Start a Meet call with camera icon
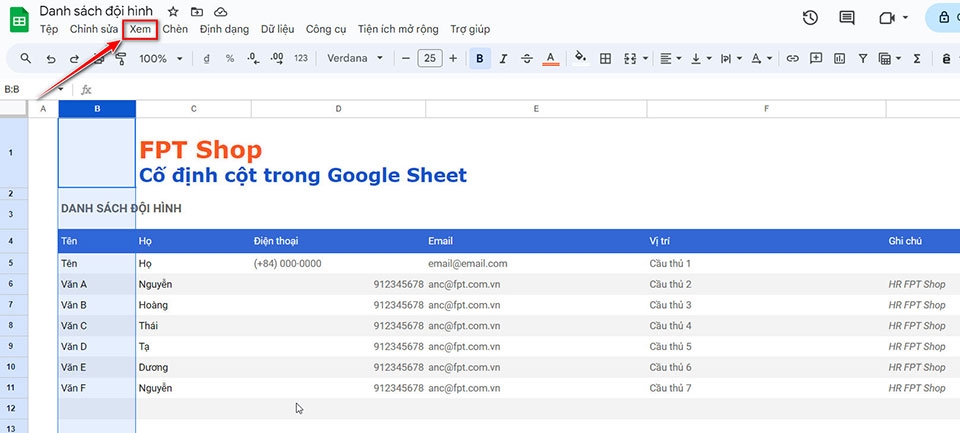The width and height of the screenshot is (960, 433). 887,18
